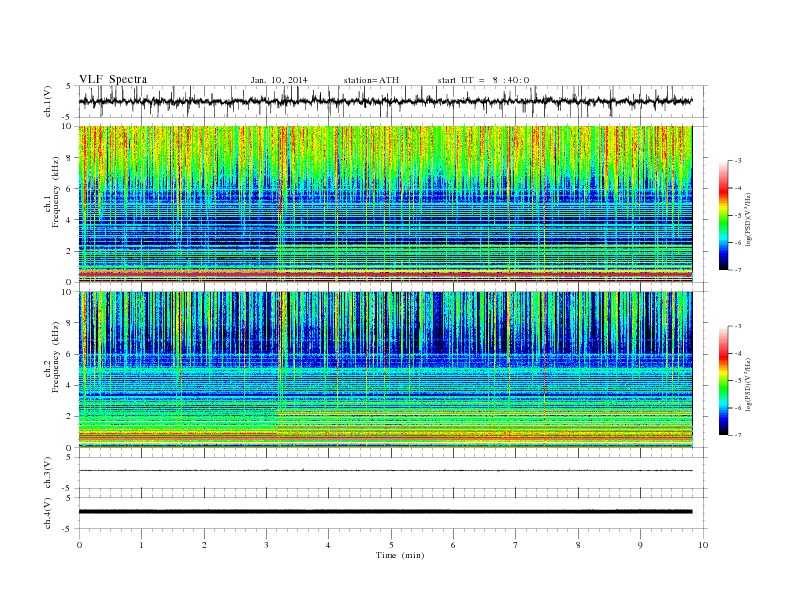This screenshot has height=612, width=792.
Task: Click the date 'Jan. 10, 2014'
Action: coord(279,80)
